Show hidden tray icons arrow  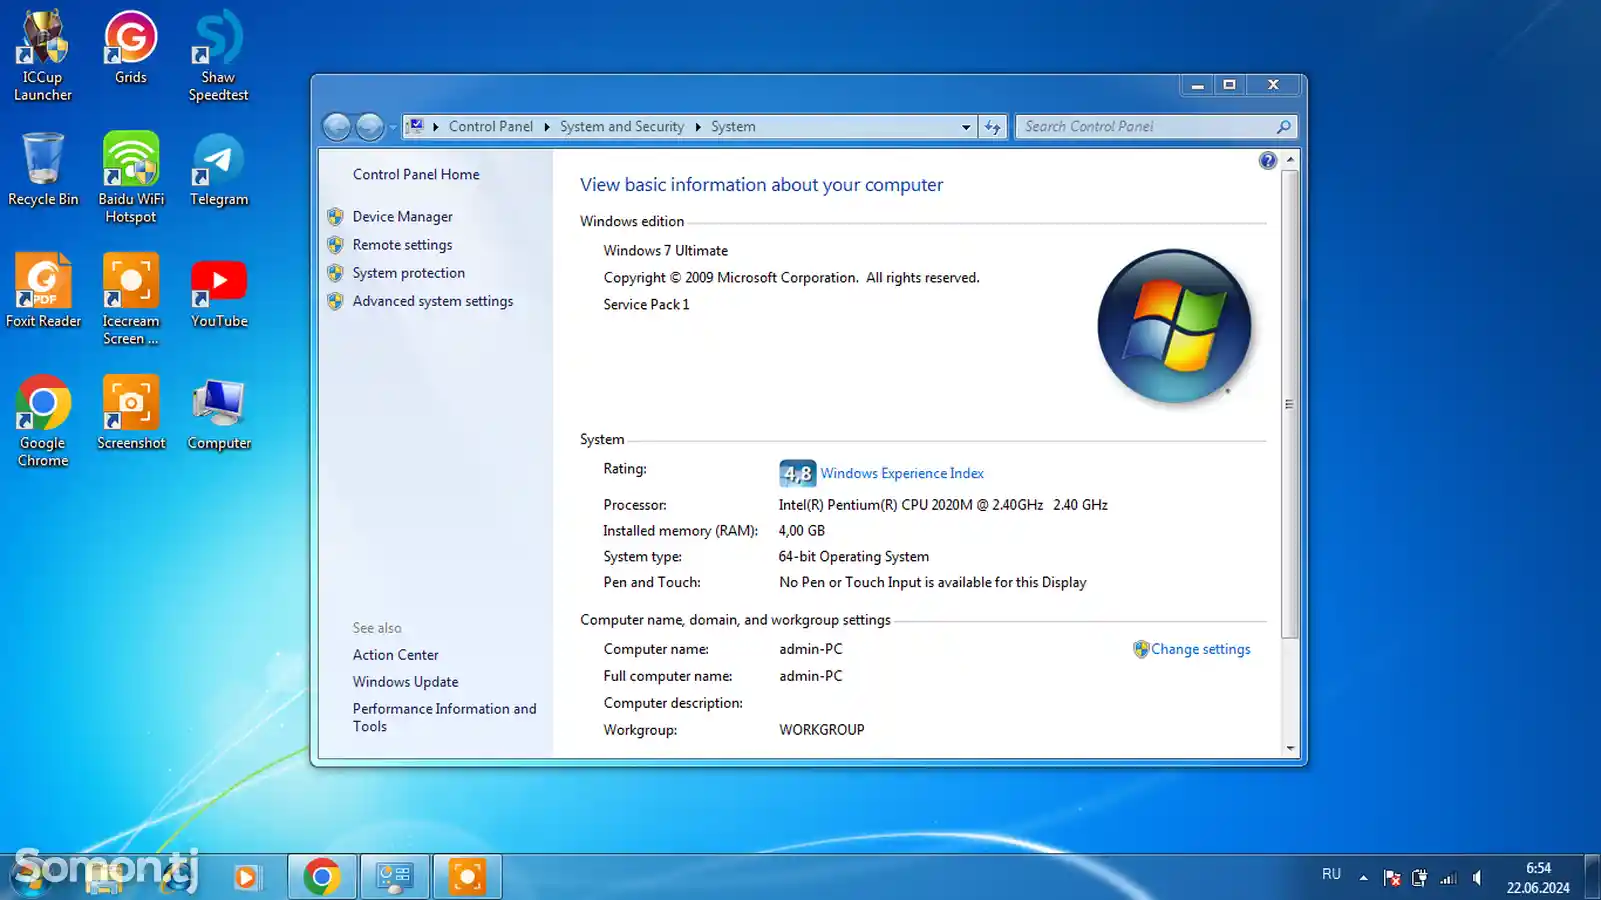point(1363,878)
